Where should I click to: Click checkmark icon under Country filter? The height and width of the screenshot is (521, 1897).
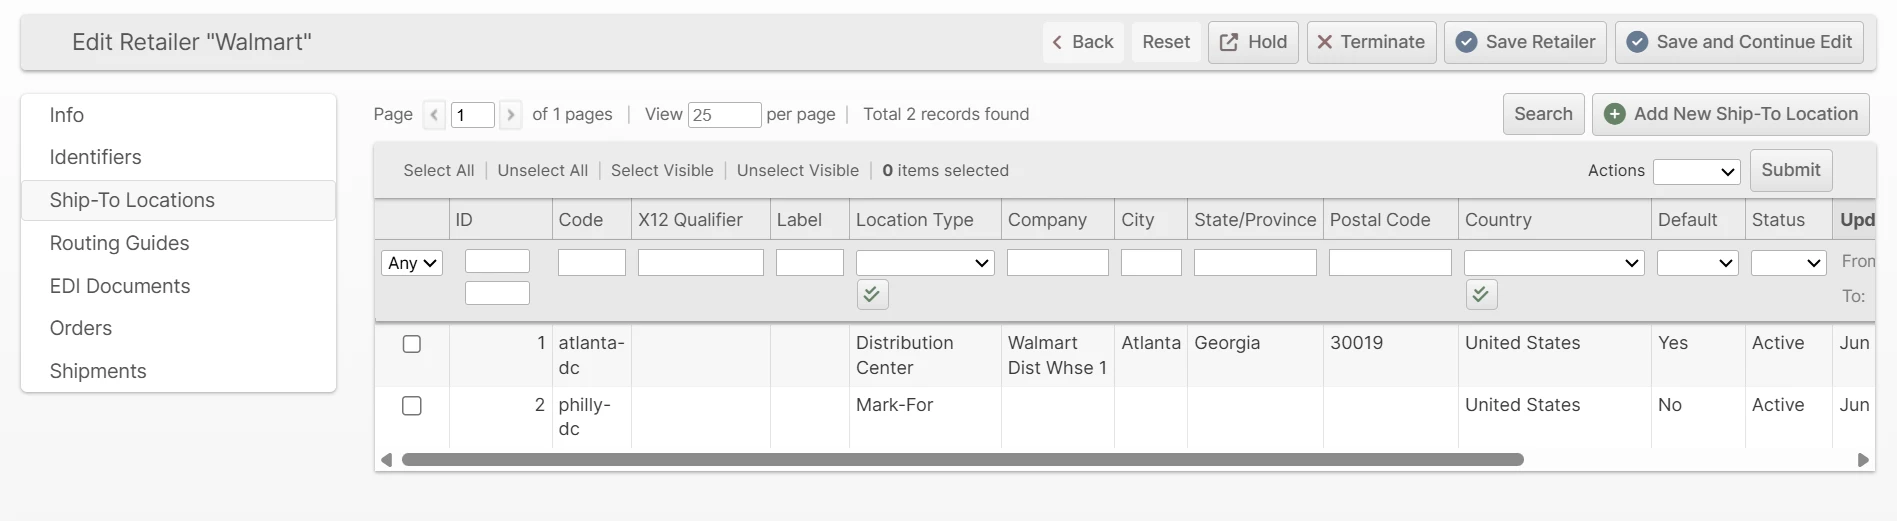[x=1481, y=294]
